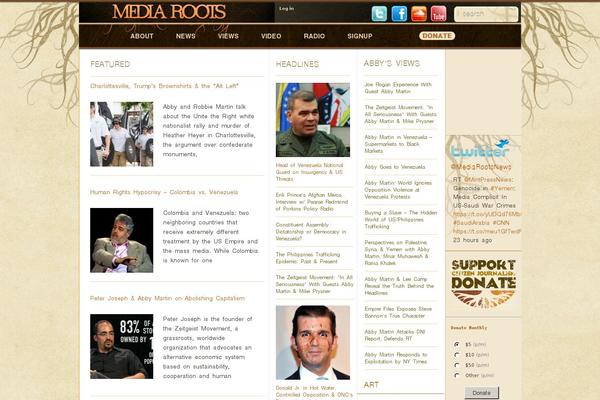The image size is (600, 400).
Task: Open Abby Martin Responds to NY Times link
Action: pos(396,358)
